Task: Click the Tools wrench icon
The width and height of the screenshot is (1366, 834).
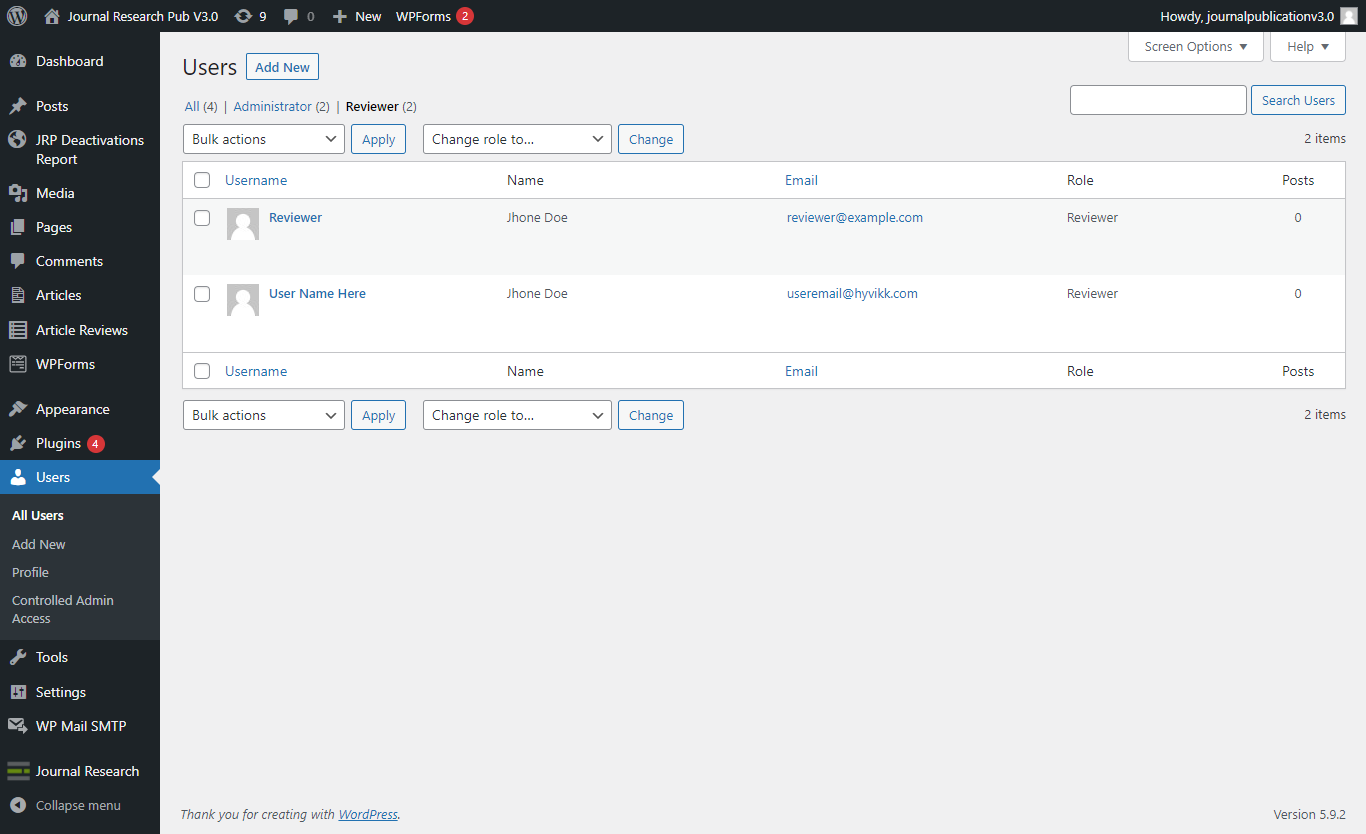Action: point(18,657)
